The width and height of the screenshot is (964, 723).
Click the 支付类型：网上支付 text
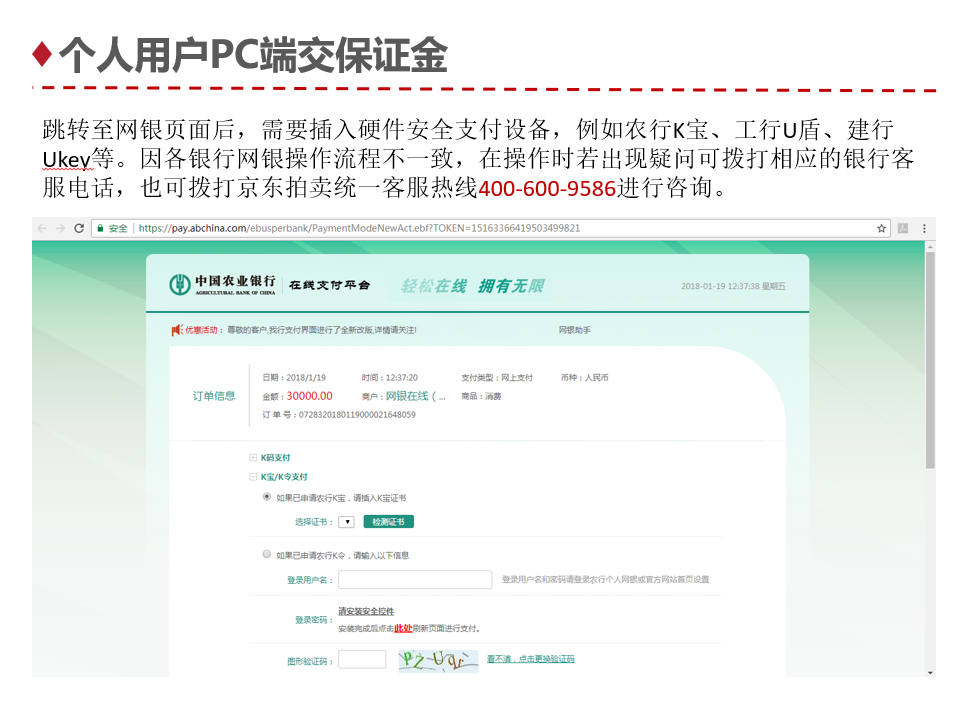pyautogui.click(x=497, y=377)
